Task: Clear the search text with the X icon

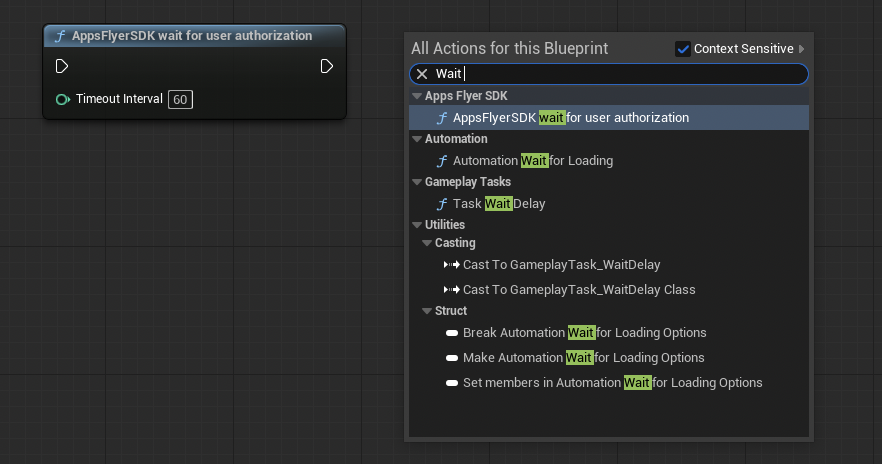Action: click(x=422, y=74)
